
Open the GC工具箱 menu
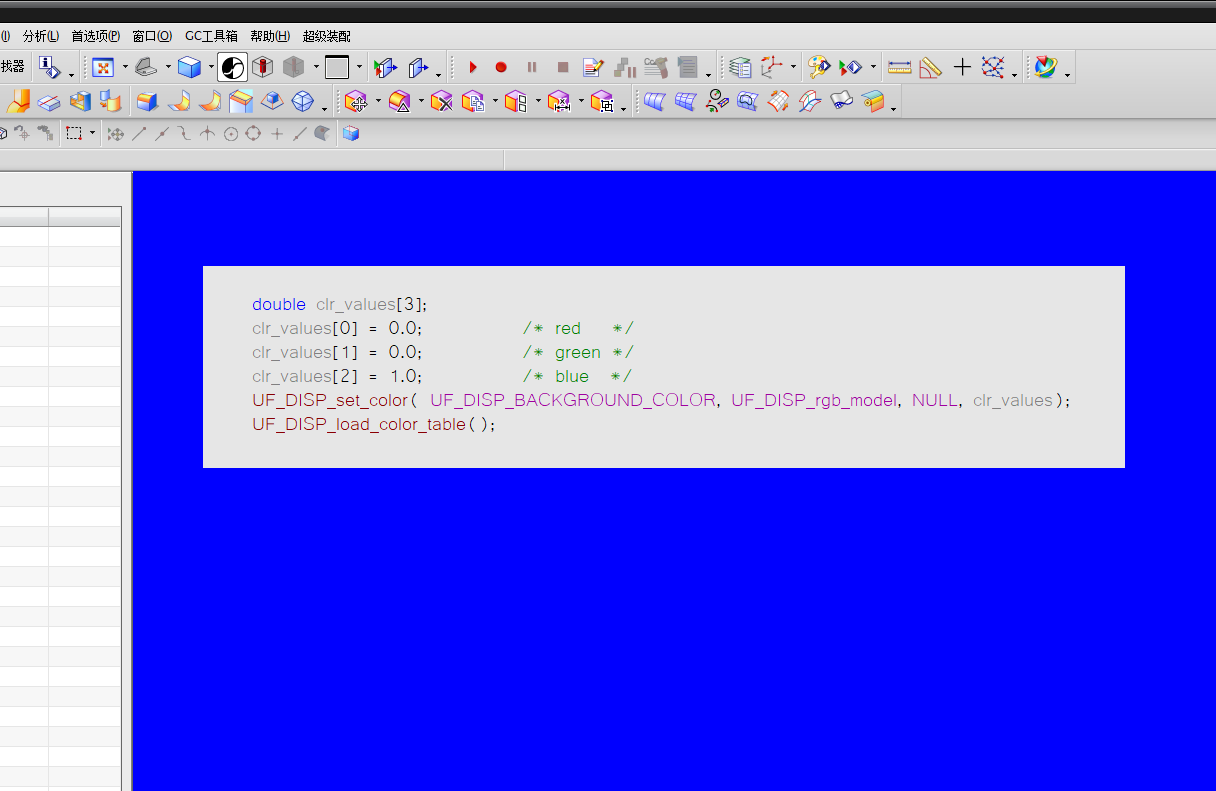click(211, 36)
